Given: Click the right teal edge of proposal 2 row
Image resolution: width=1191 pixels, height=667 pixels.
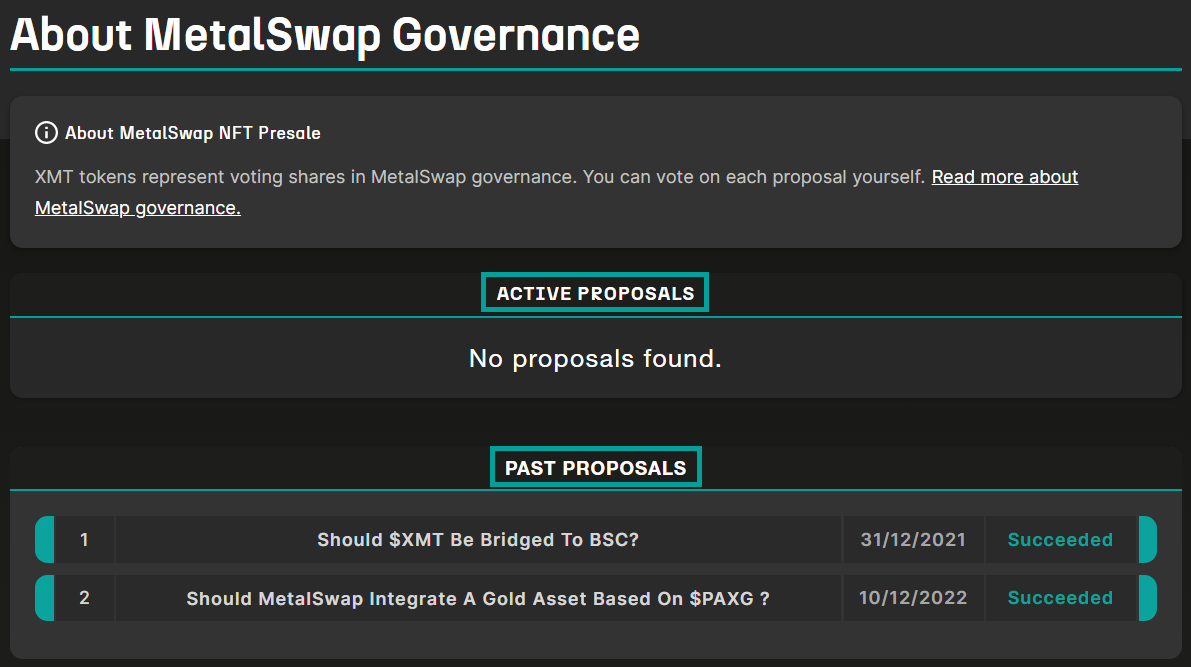Looking at the screenshot, I should [x=1147, y=598].
